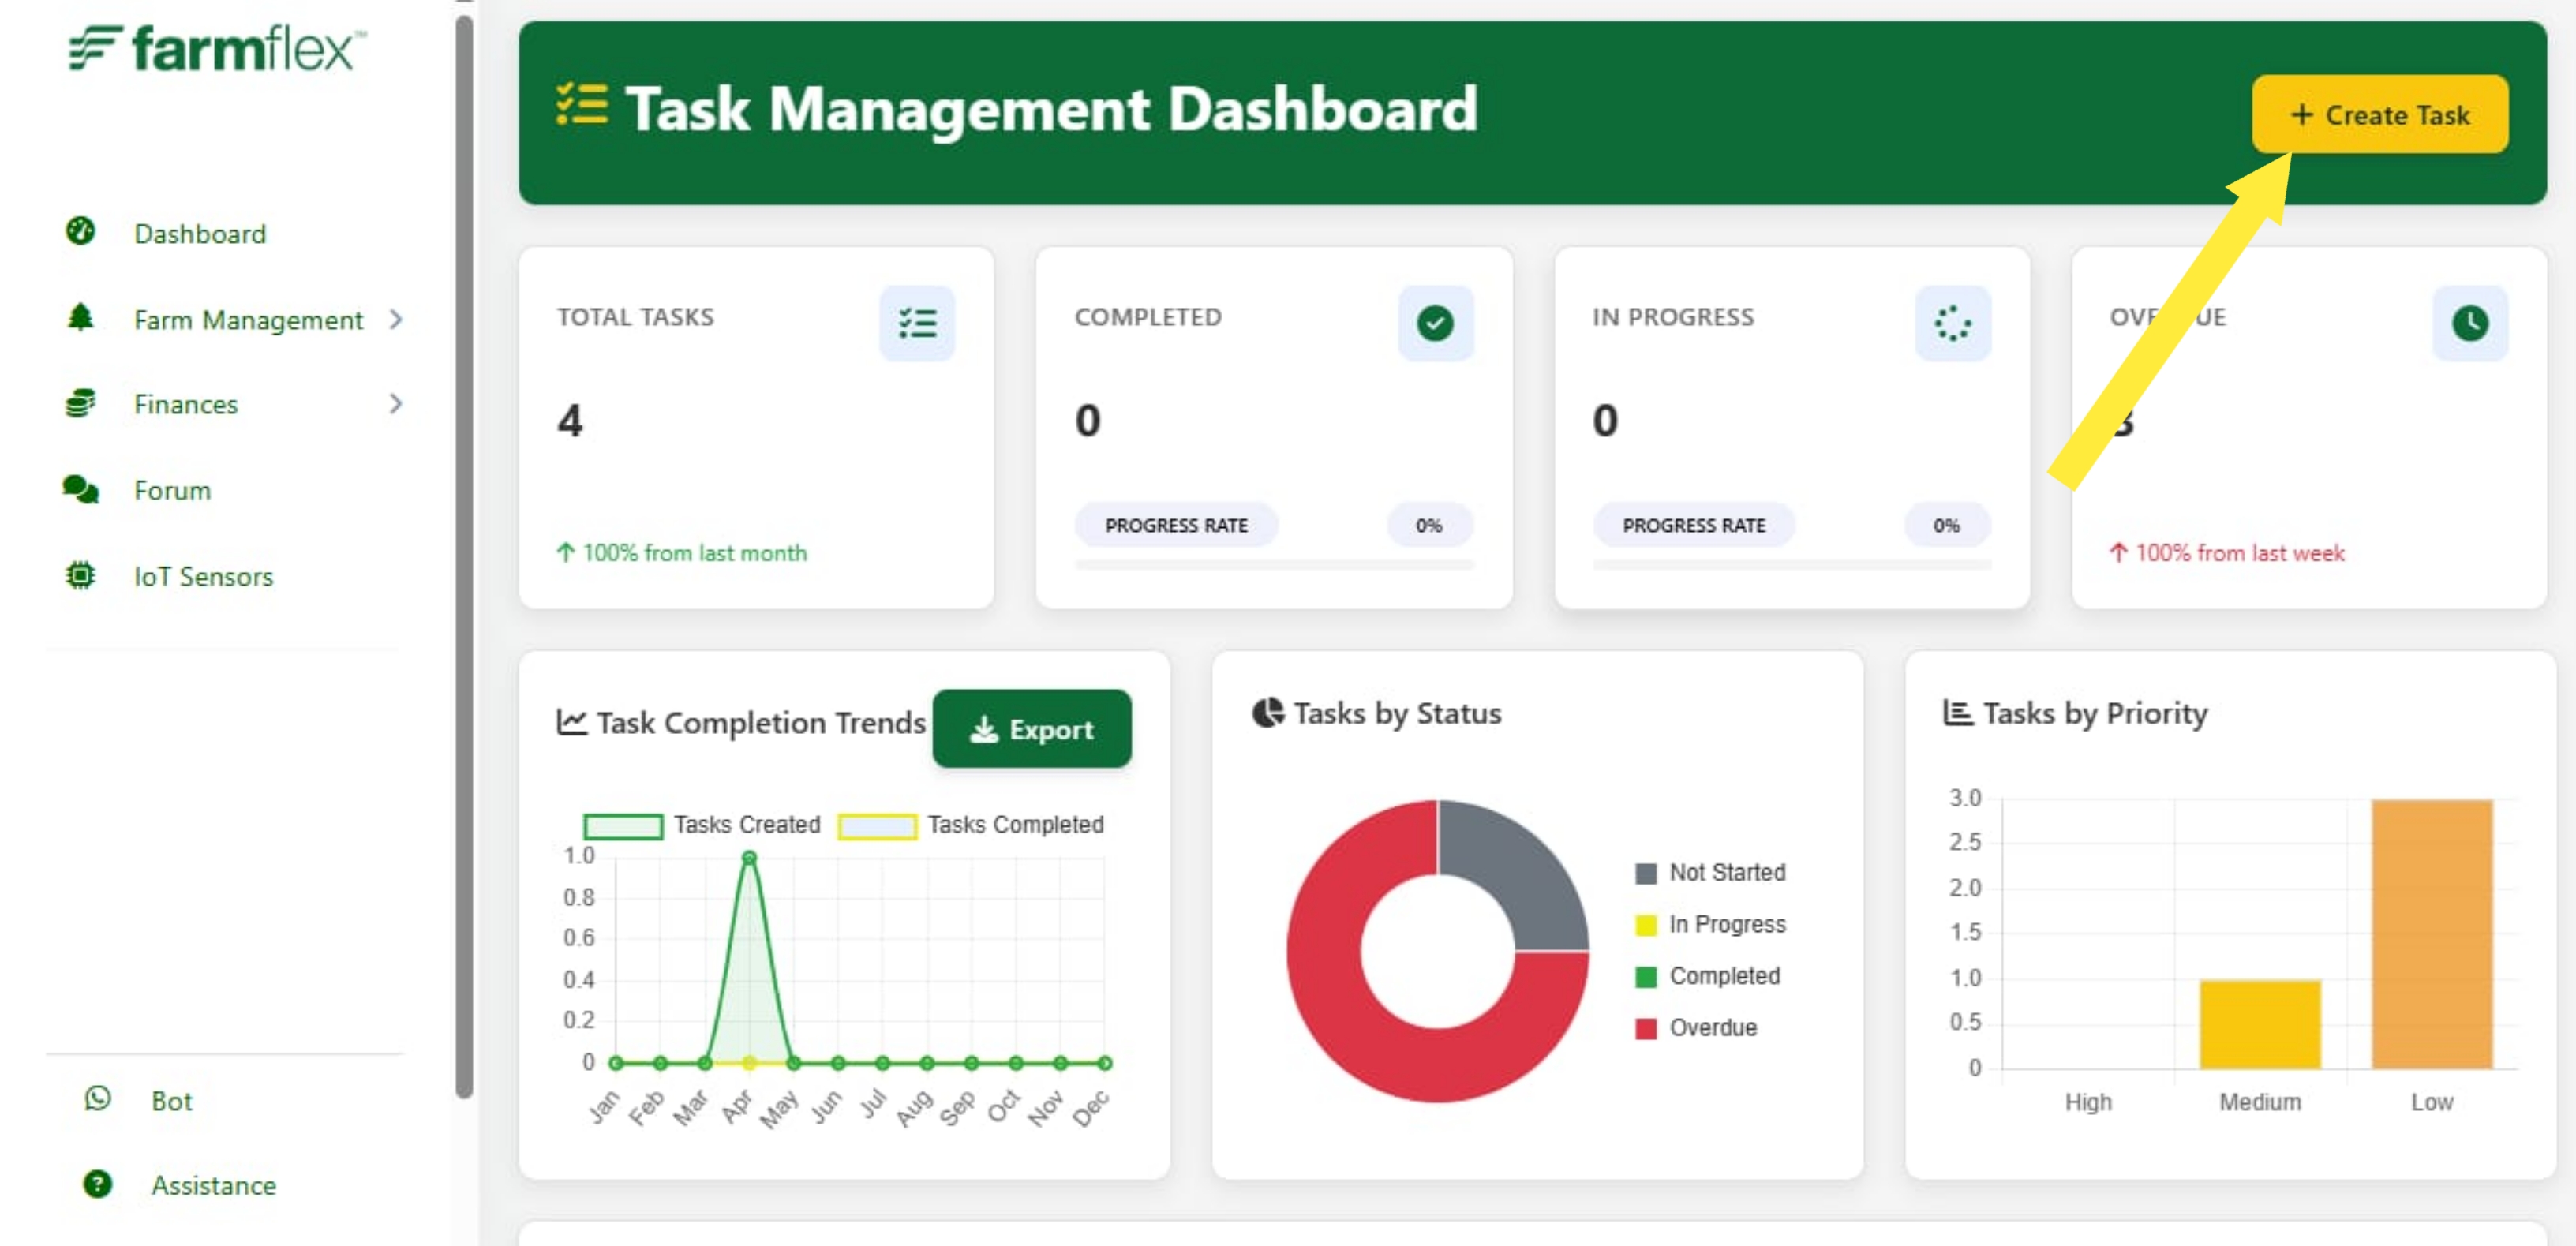Click the Export button
This screenshot has height=1246, width=2576.
point(1031,728)
